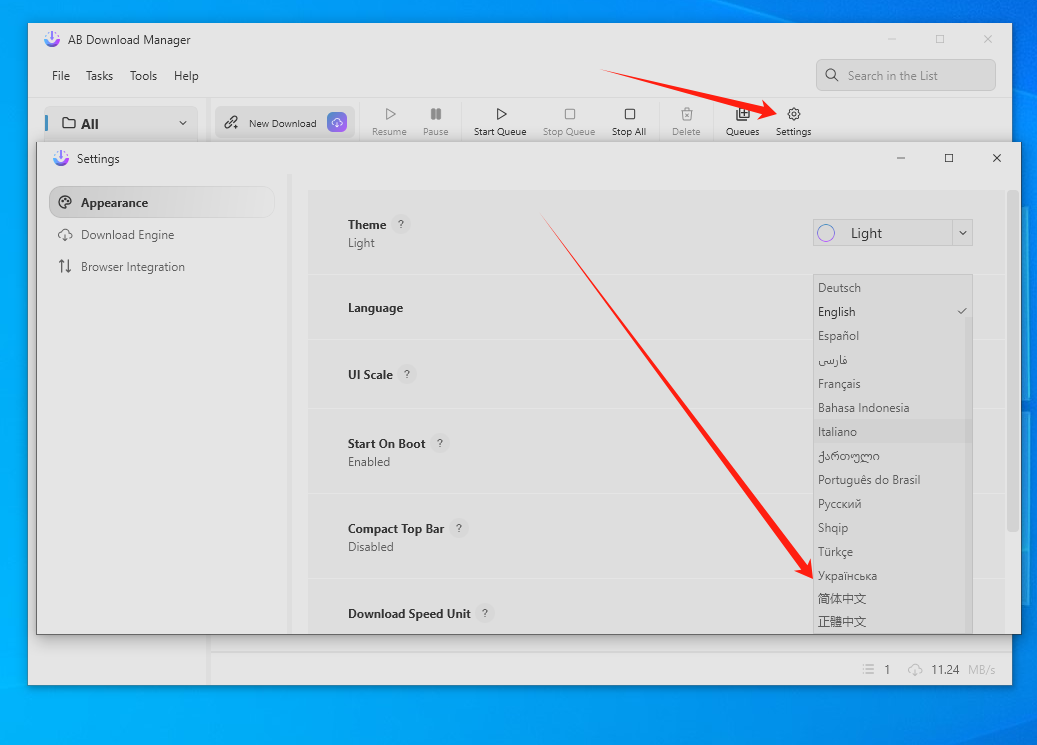This screenshot has width=1037, height=745.
Task: Click the Resume toolbar icon
Action: coord(390,114)
